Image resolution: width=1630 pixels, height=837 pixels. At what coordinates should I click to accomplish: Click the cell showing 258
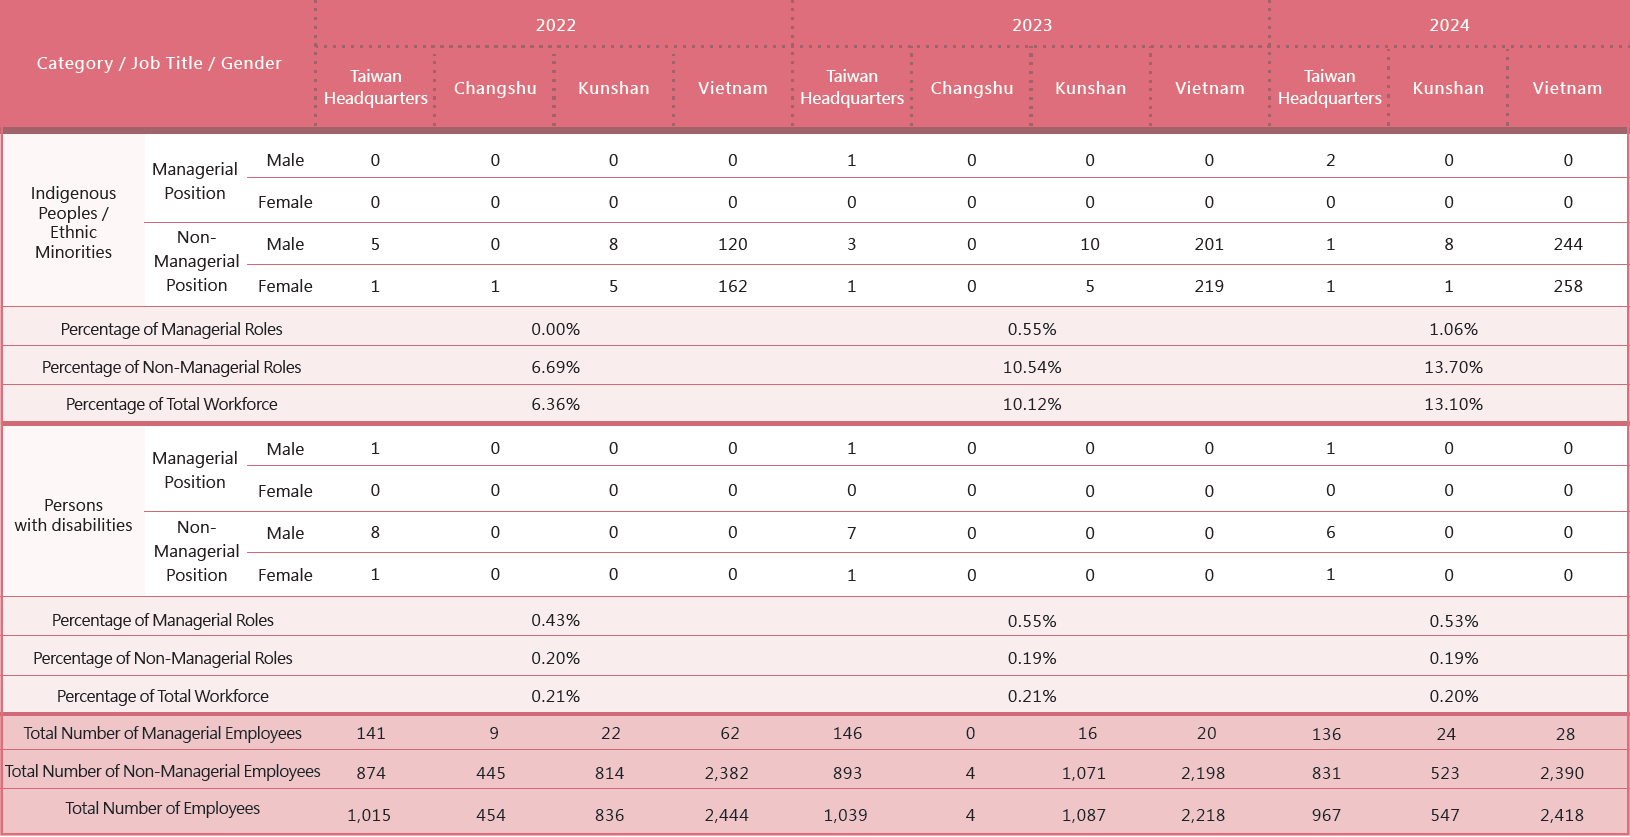(x=1567, y=286)
